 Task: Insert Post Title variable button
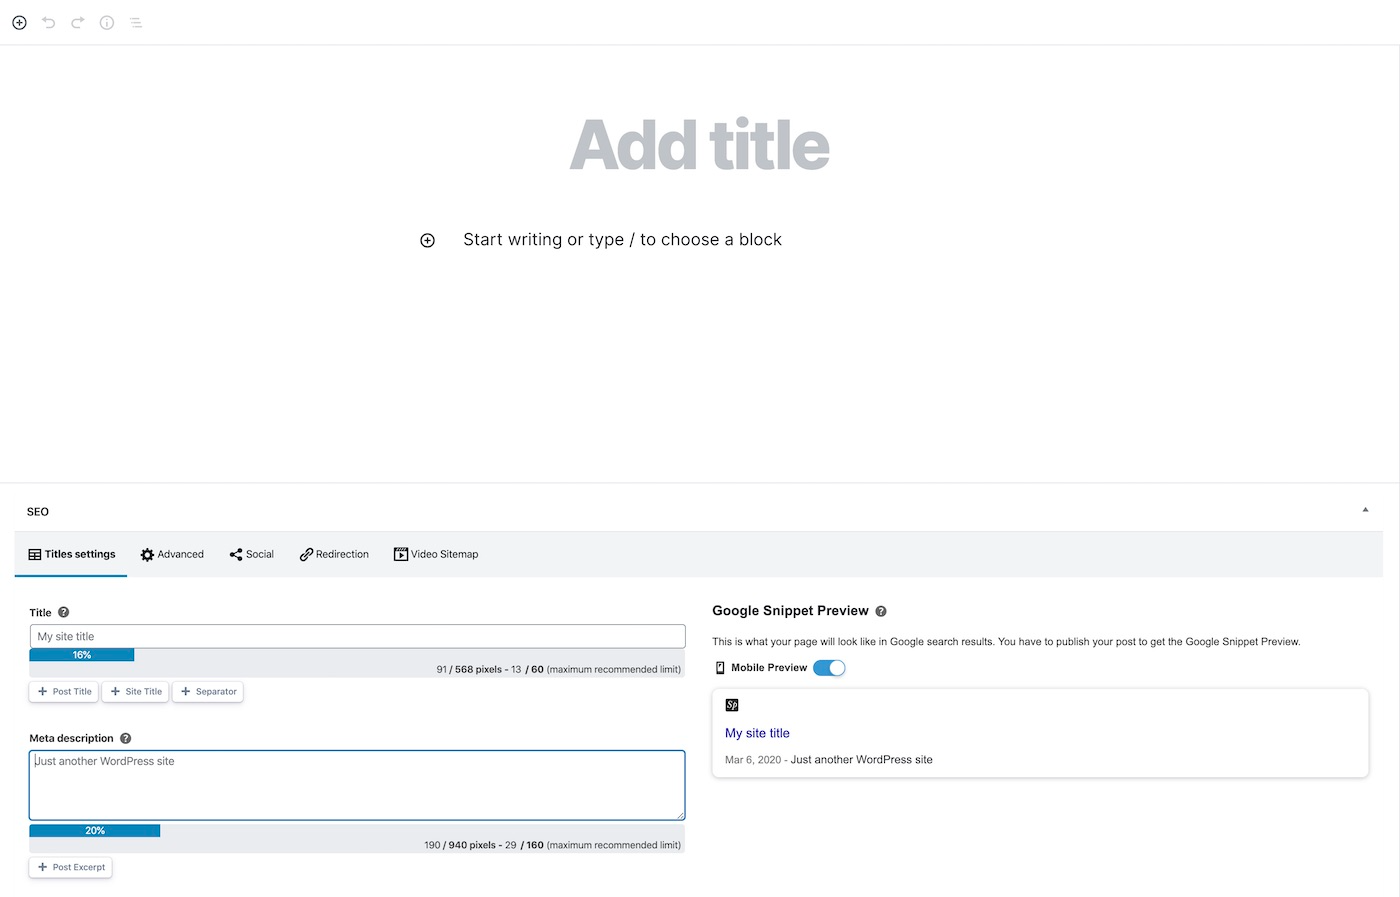[64, 691]
